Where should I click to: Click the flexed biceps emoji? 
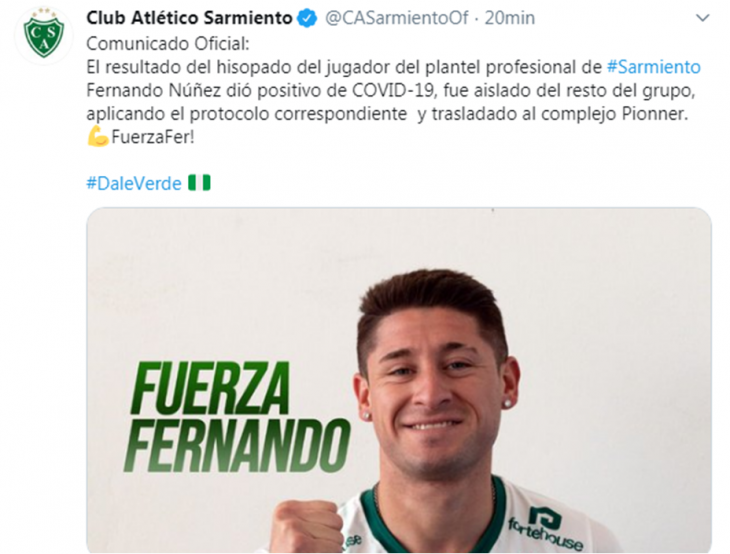(98, 137)
